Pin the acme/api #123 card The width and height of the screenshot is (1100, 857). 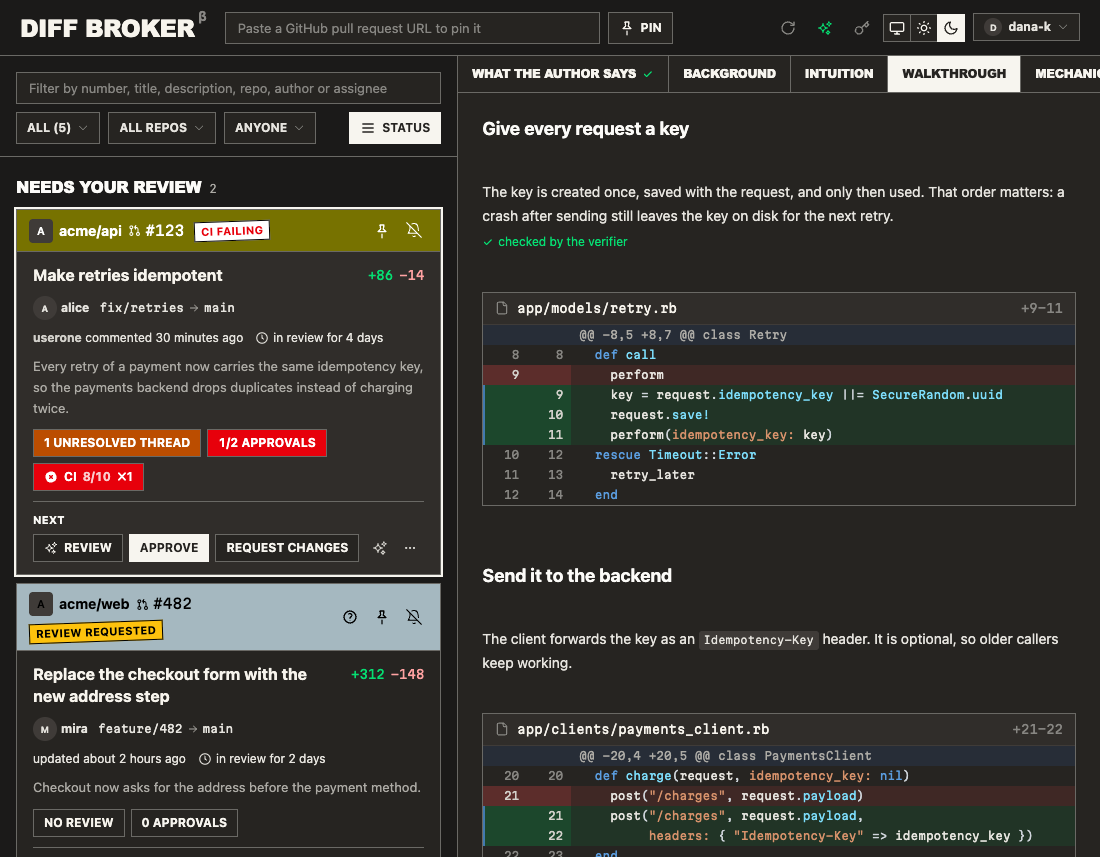(382, 230)
